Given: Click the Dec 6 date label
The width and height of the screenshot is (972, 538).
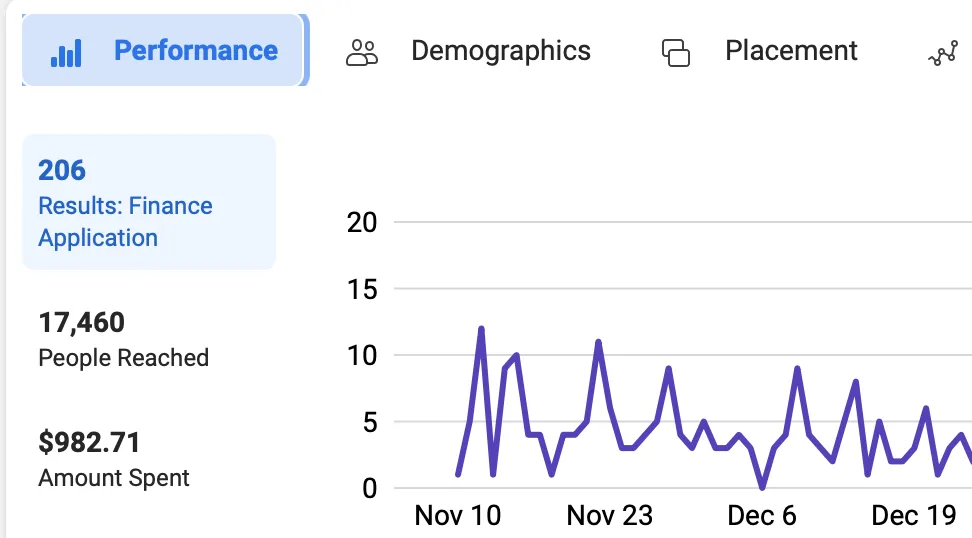Looking at the screenshot, I should 761,516.
